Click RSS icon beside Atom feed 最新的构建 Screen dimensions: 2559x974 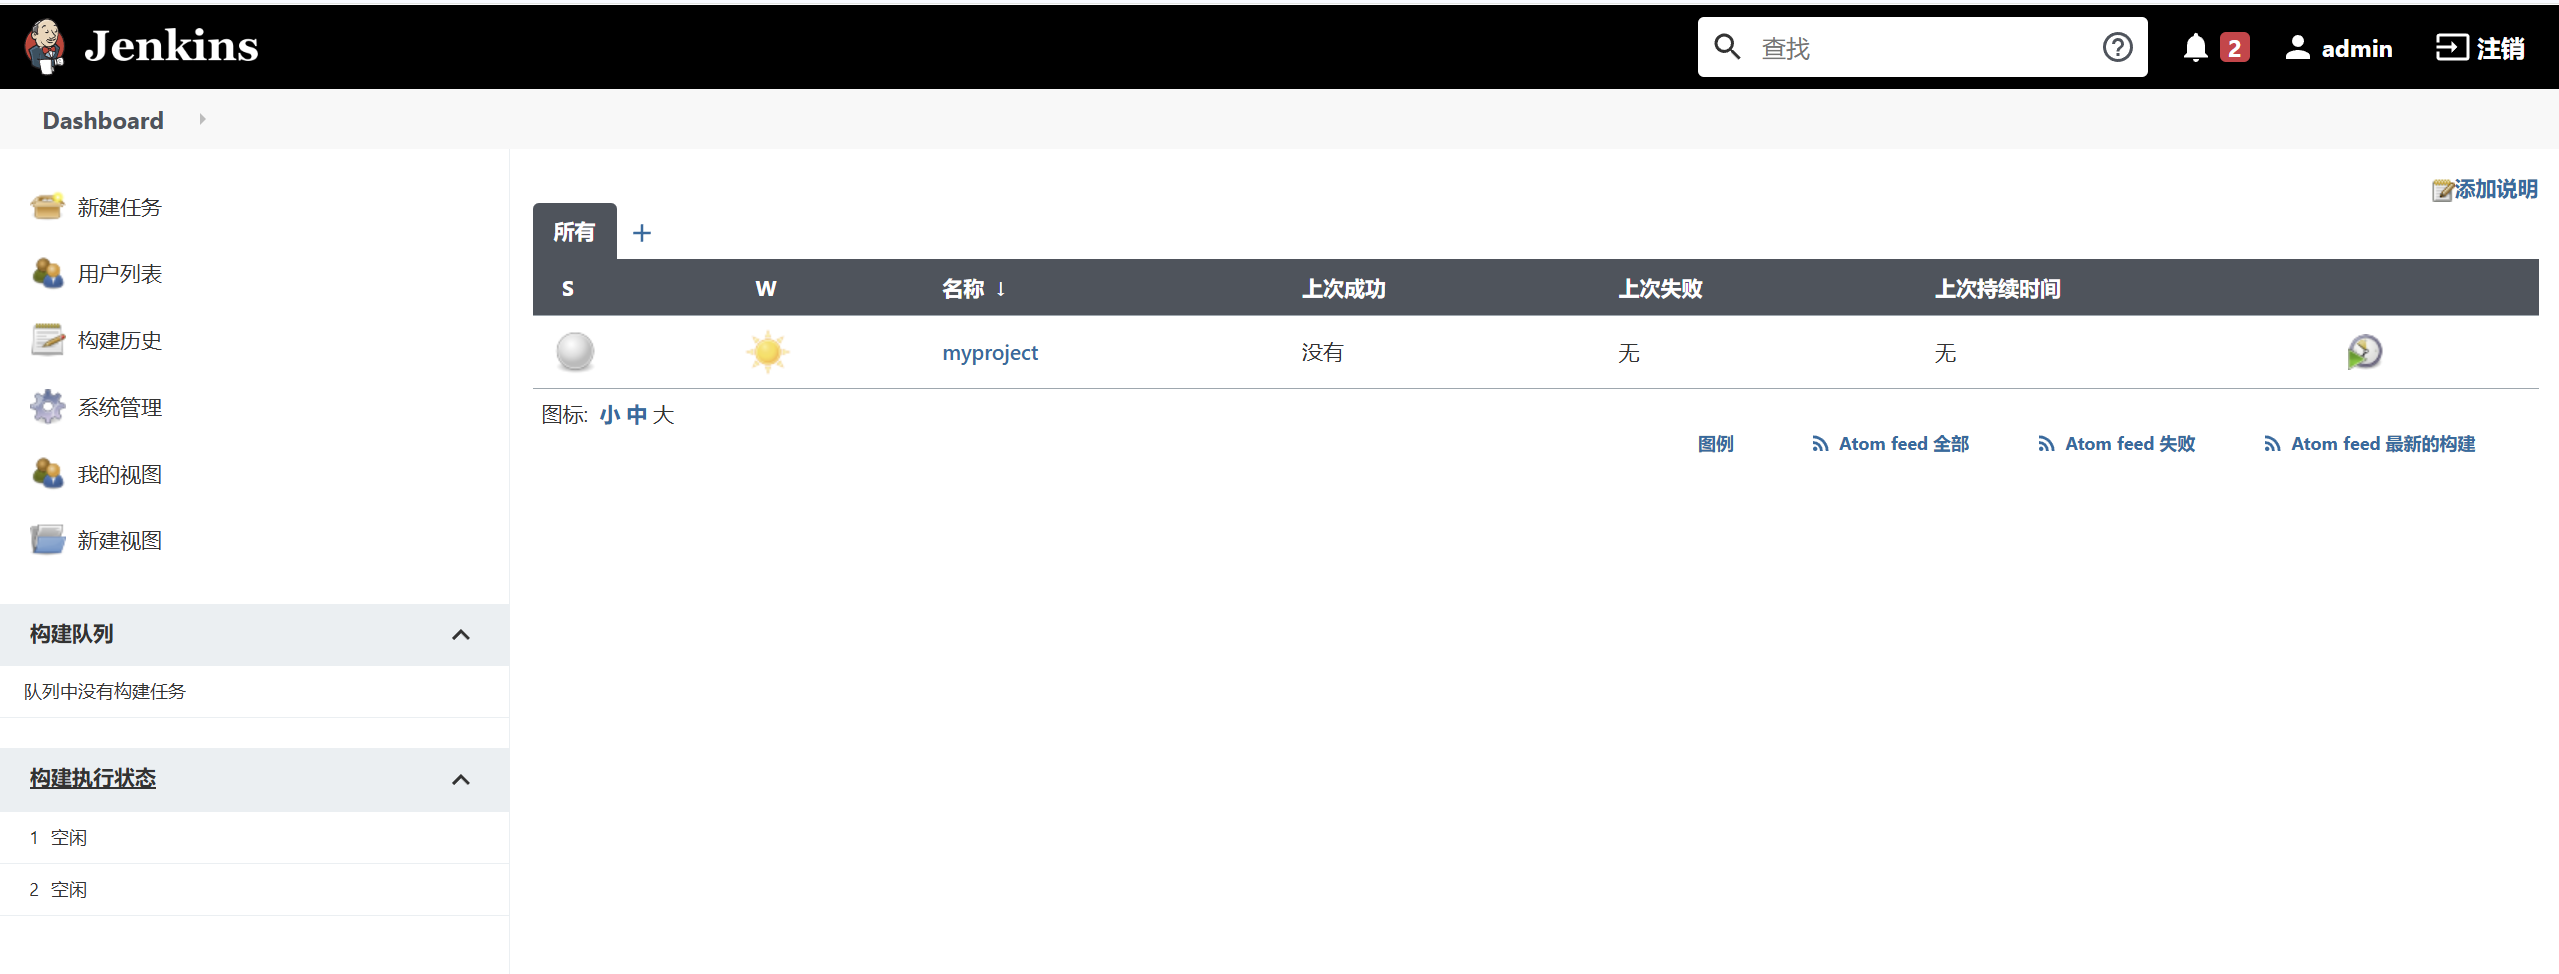coord(2272,444)
